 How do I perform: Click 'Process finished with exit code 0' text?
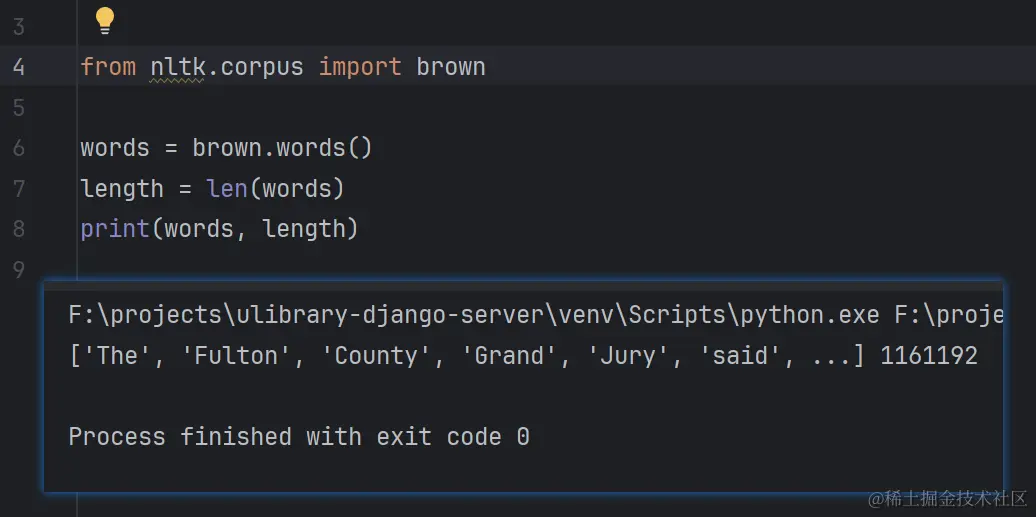298,437
